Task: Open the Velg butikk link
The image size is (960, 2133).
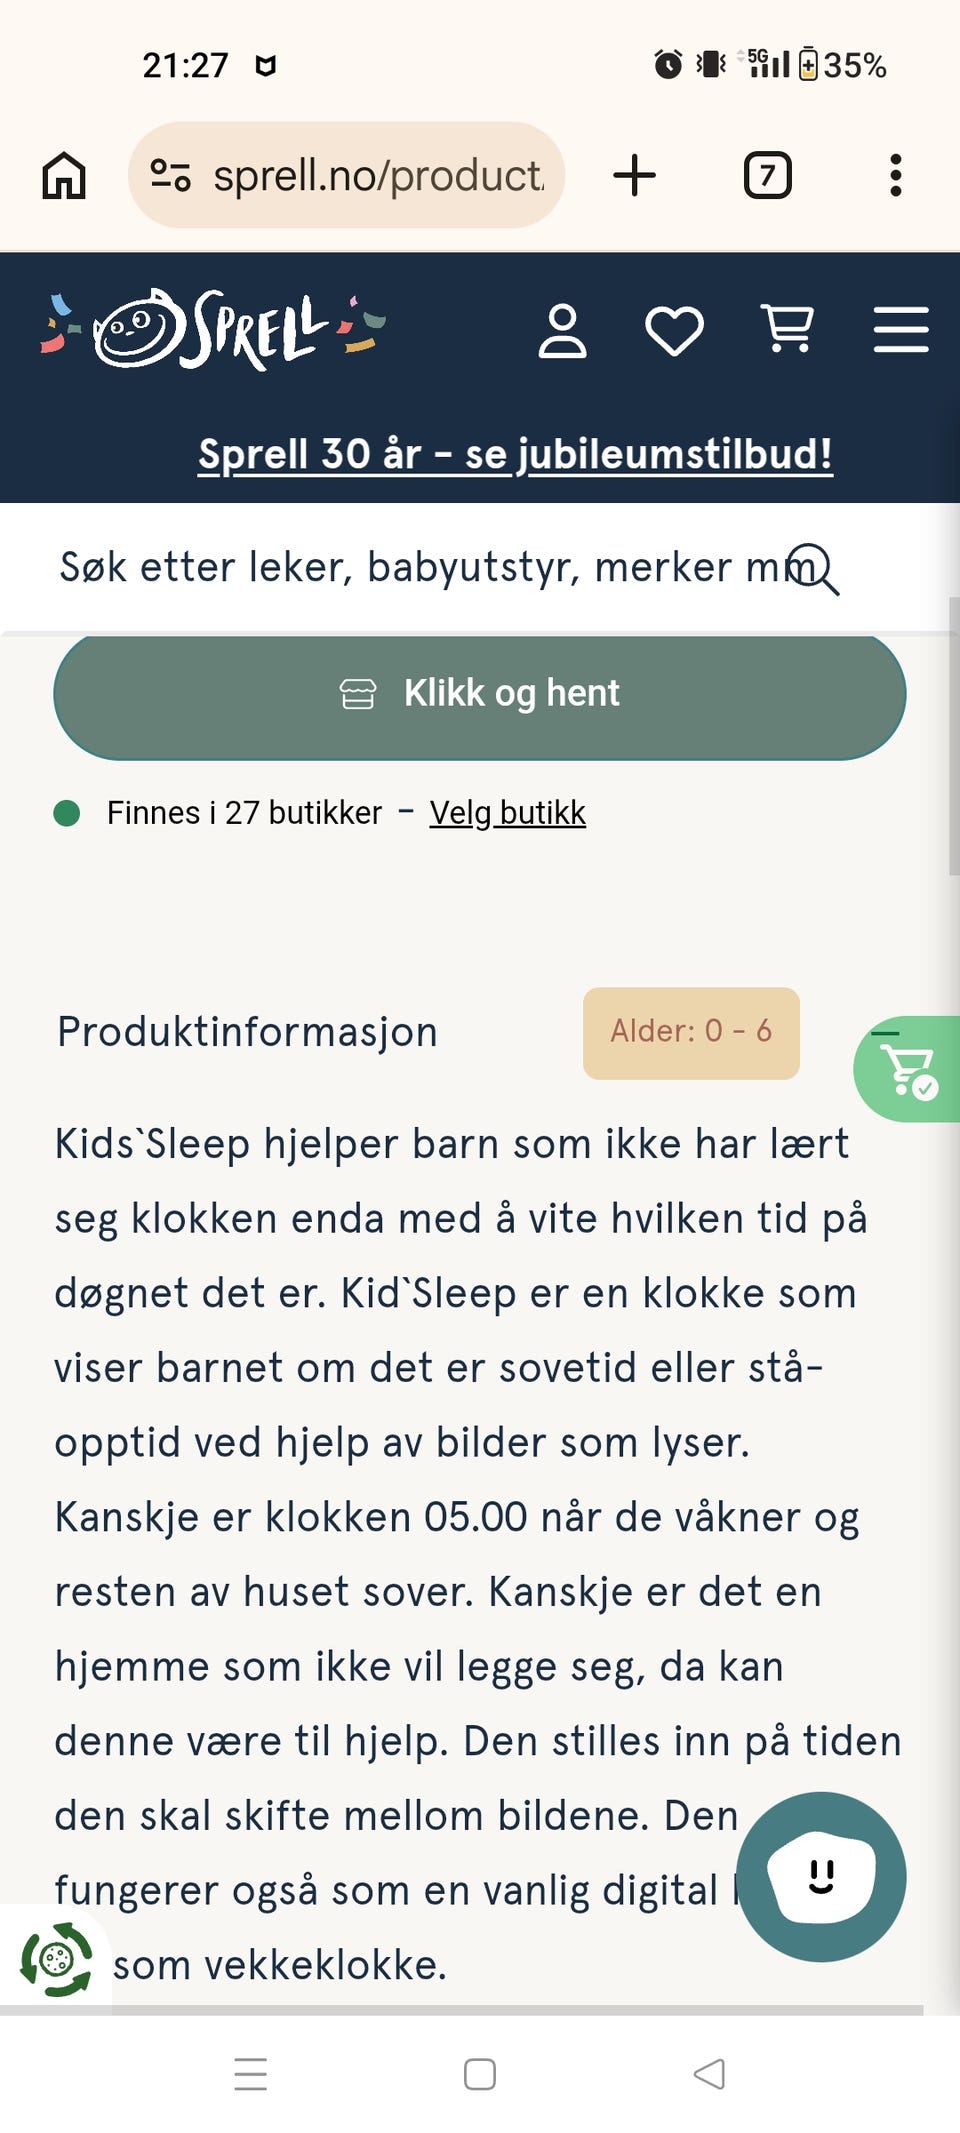Action: (507, 813)
